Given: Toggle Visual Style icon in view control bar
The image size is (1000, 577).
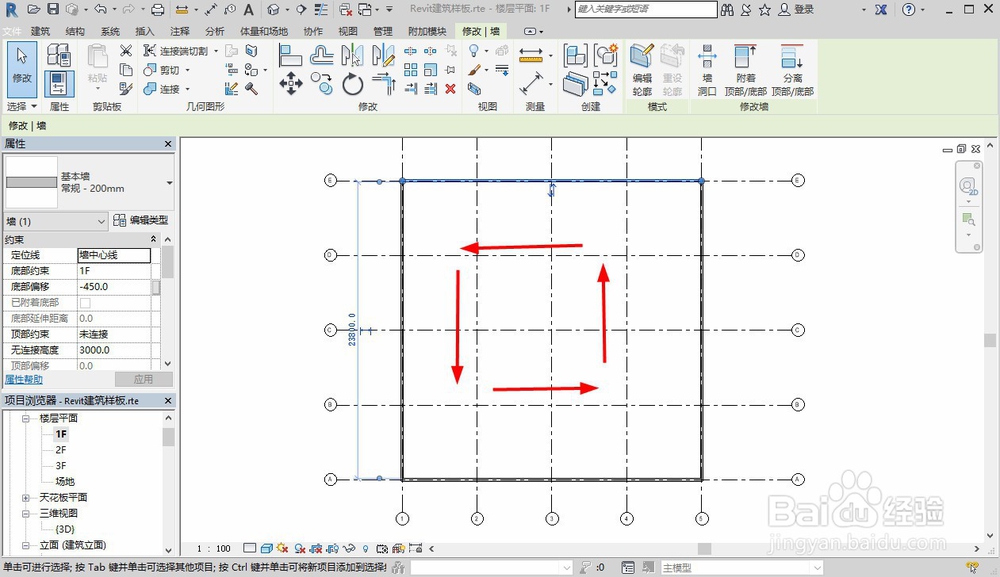Looking at the screenshot, I should coord(267,548).
